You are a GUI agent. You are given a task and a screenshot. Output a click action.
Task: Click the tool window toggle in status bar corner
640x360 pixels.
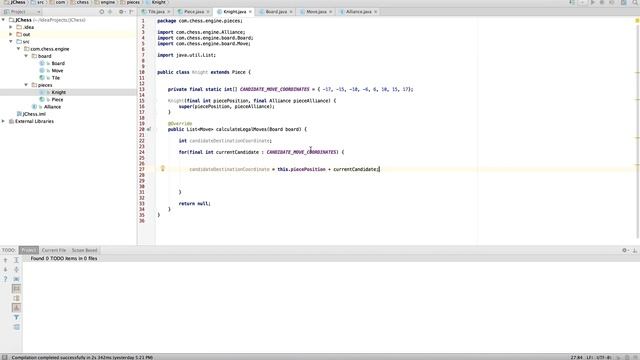click(4, 357)
